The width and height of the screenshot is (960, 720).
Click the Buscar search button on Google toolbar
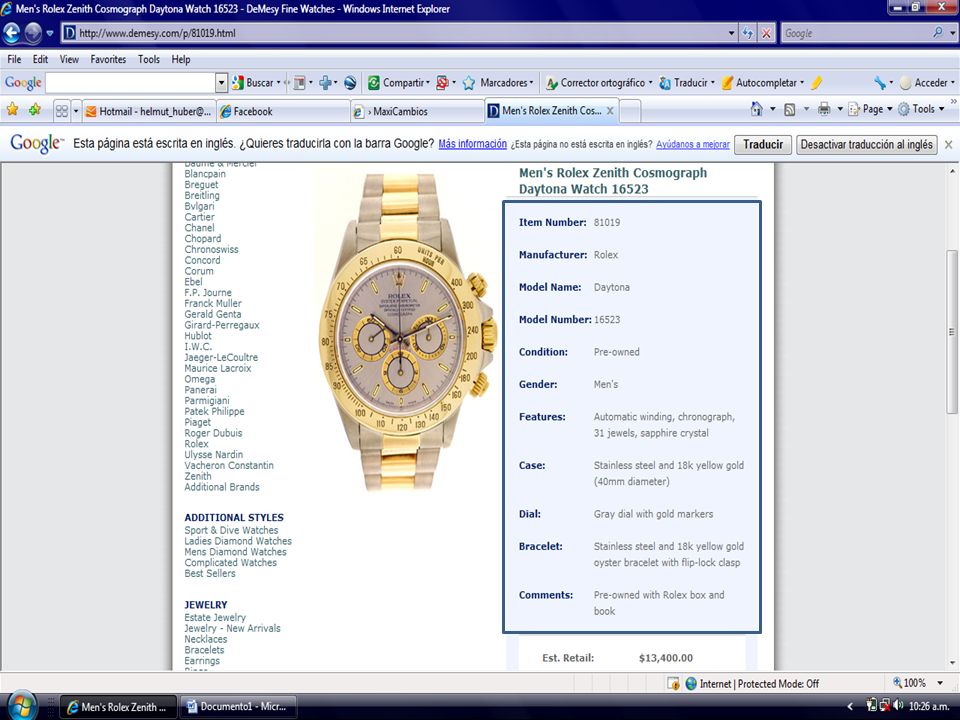coord(254,83)
